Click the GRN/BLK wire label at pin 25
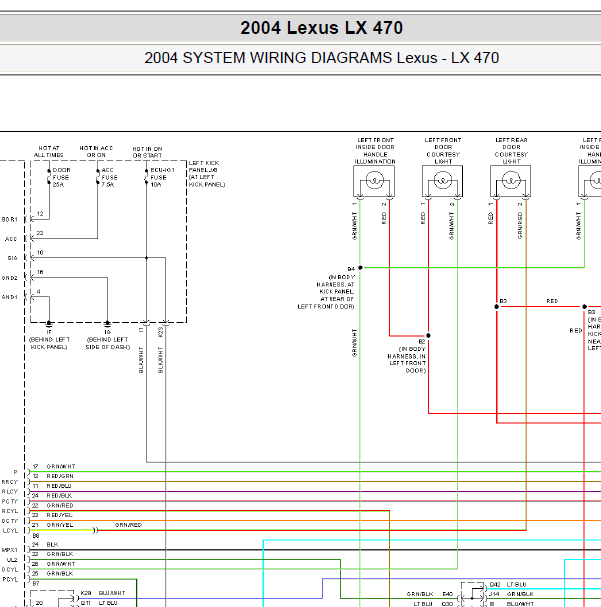This screenshot has height=607, width=601. [60, 574]
